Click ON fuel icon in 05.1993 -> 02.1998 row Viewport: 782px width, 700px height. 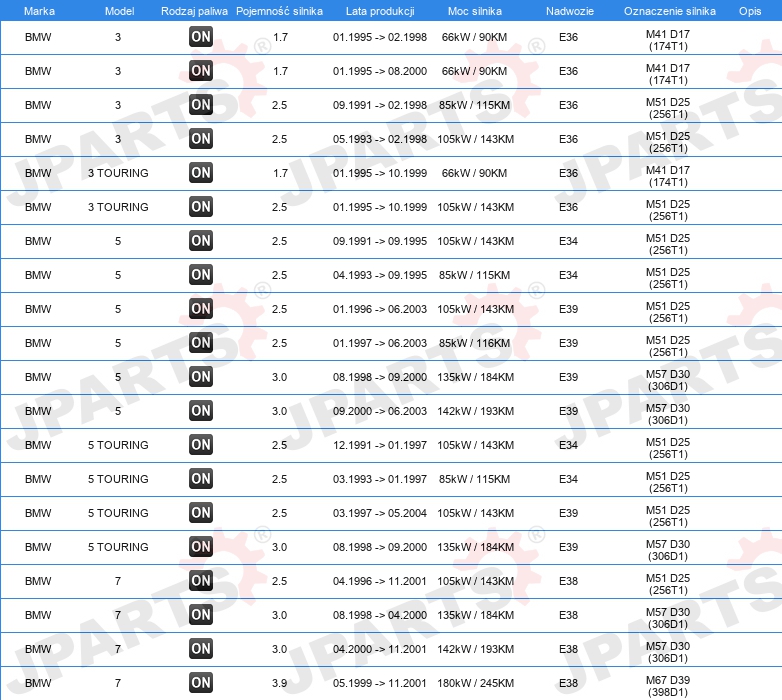click(x=201, y=139)
